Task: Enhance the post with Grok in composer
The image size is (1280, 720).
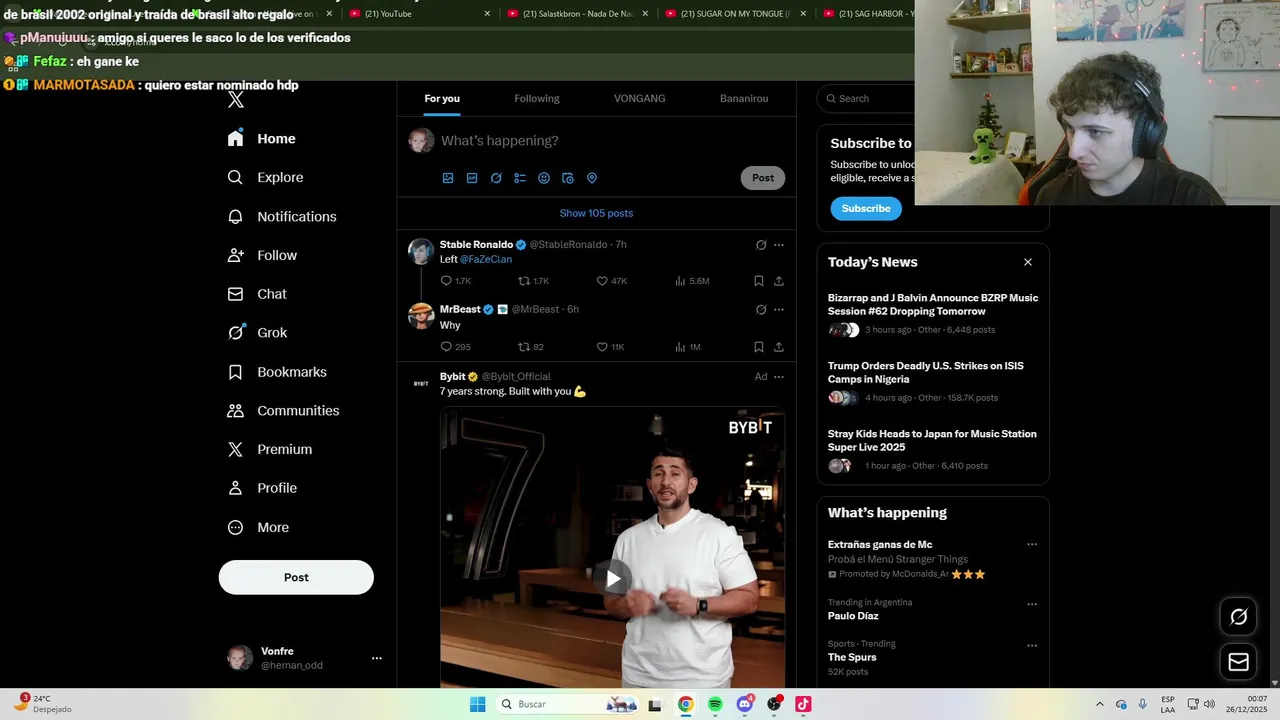Action: pos(496,178)
